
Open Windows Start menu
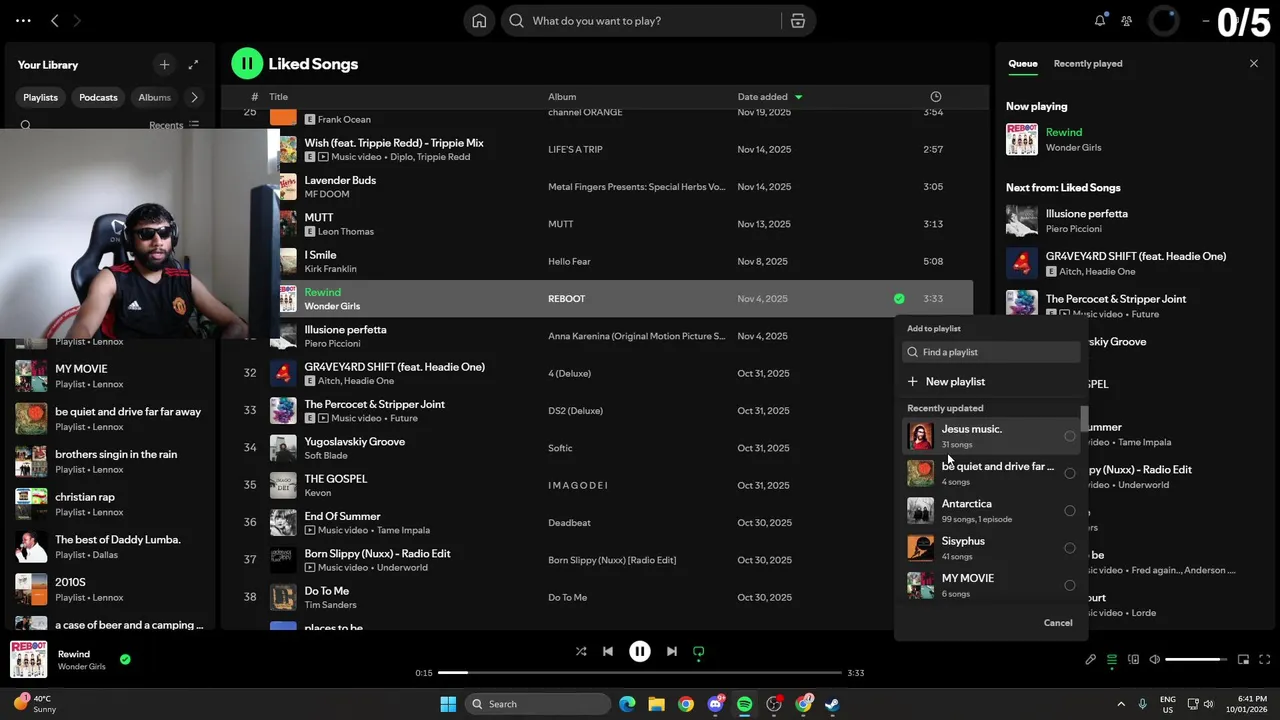[447, 704]
